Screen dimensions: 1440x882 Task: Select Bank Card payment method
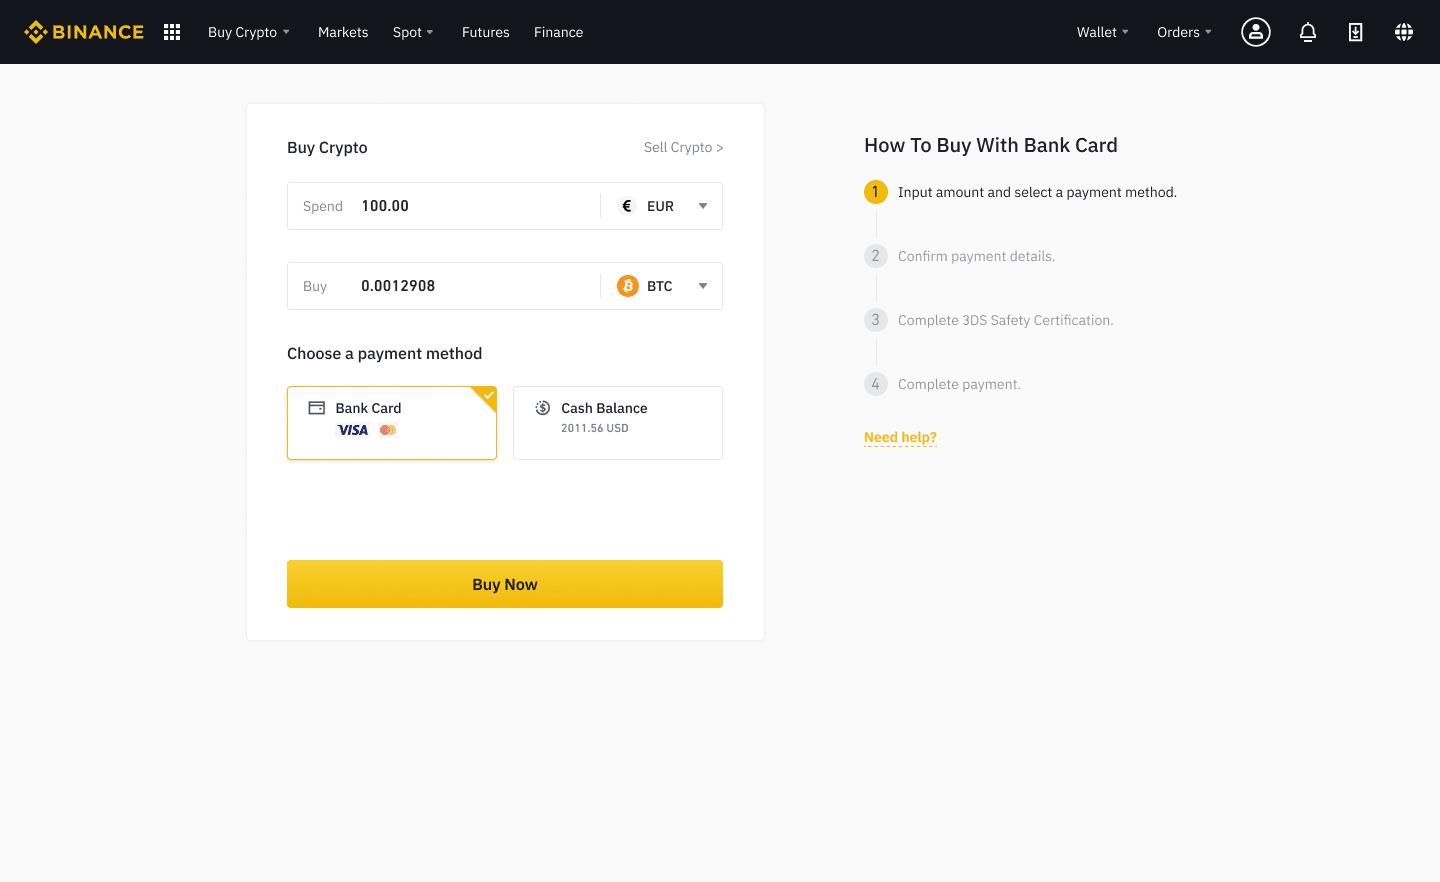click(392, 423)
